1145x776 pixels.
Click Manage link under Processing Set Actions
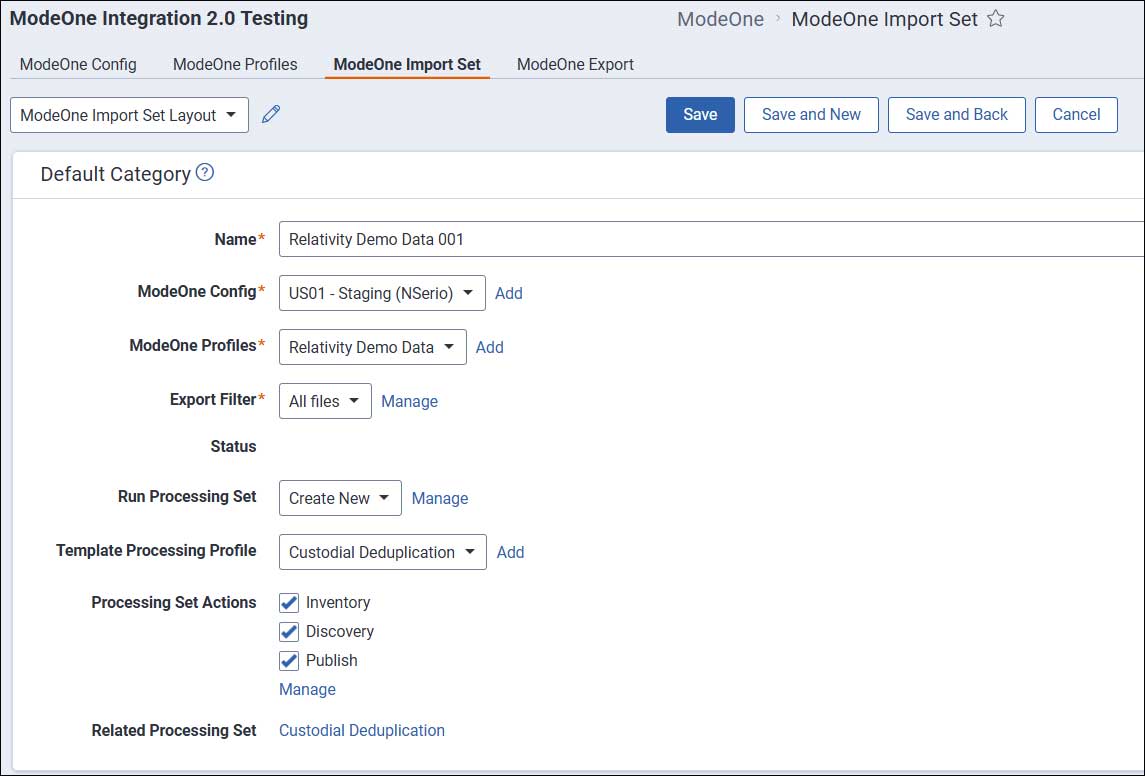pyautogui.click(x=307, y=690)
